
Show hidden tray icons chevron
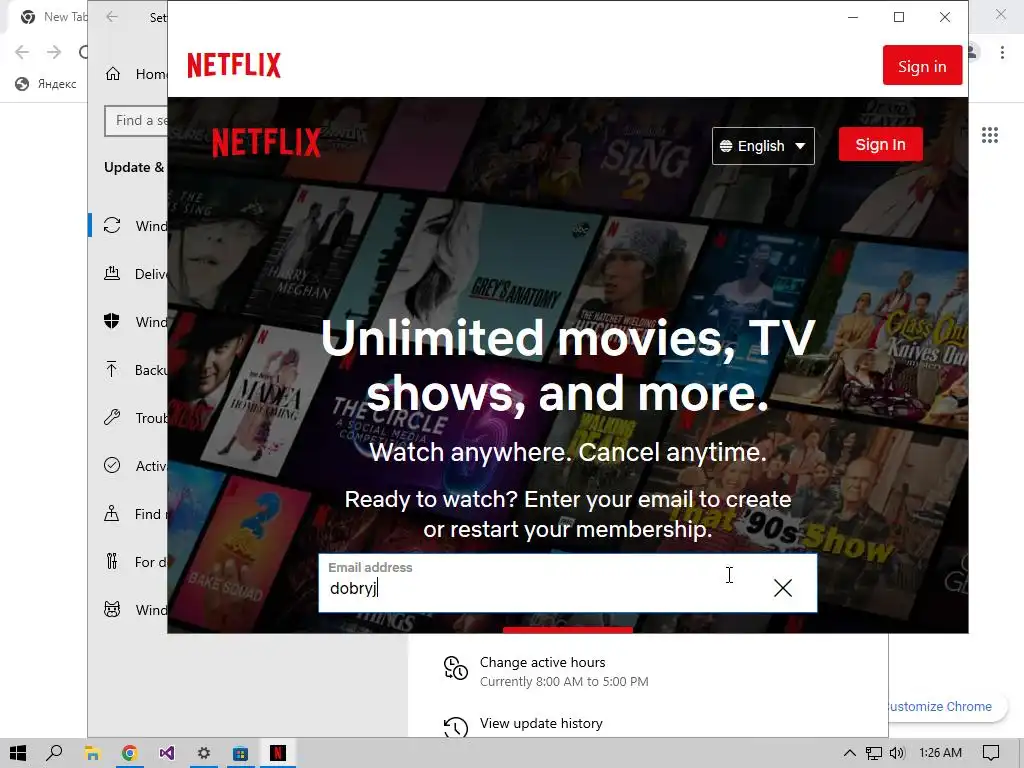pyautogui.click(x=850, y=753)
